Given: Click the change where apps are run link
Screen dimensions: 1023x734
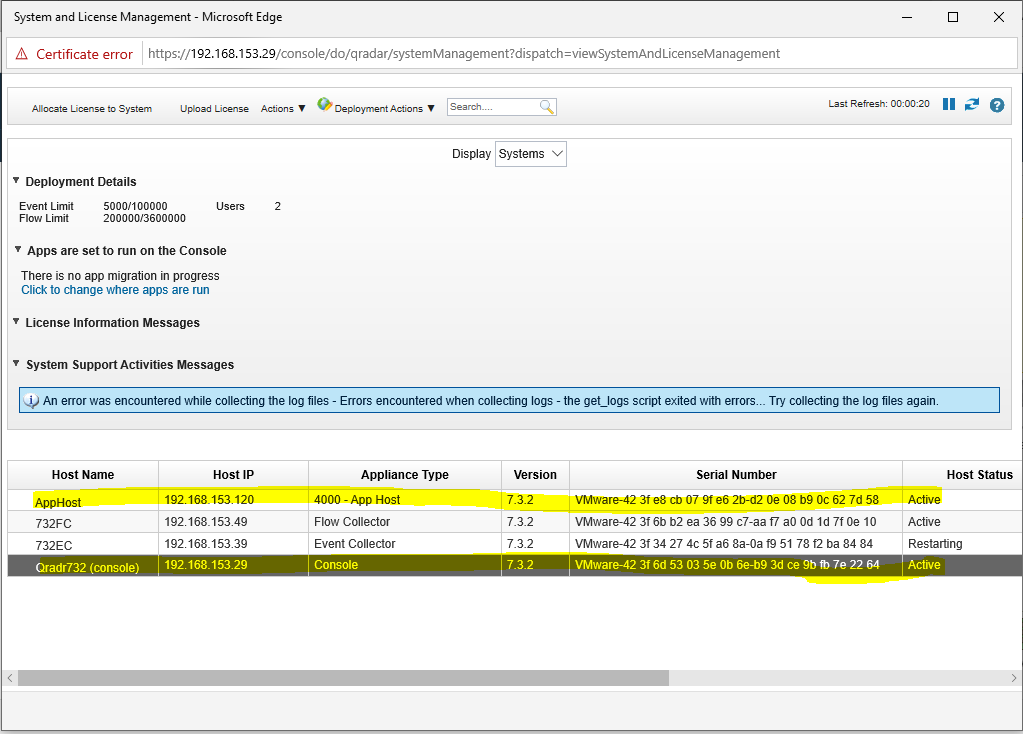Looking at the screenshot, I should tap(115, 290).
